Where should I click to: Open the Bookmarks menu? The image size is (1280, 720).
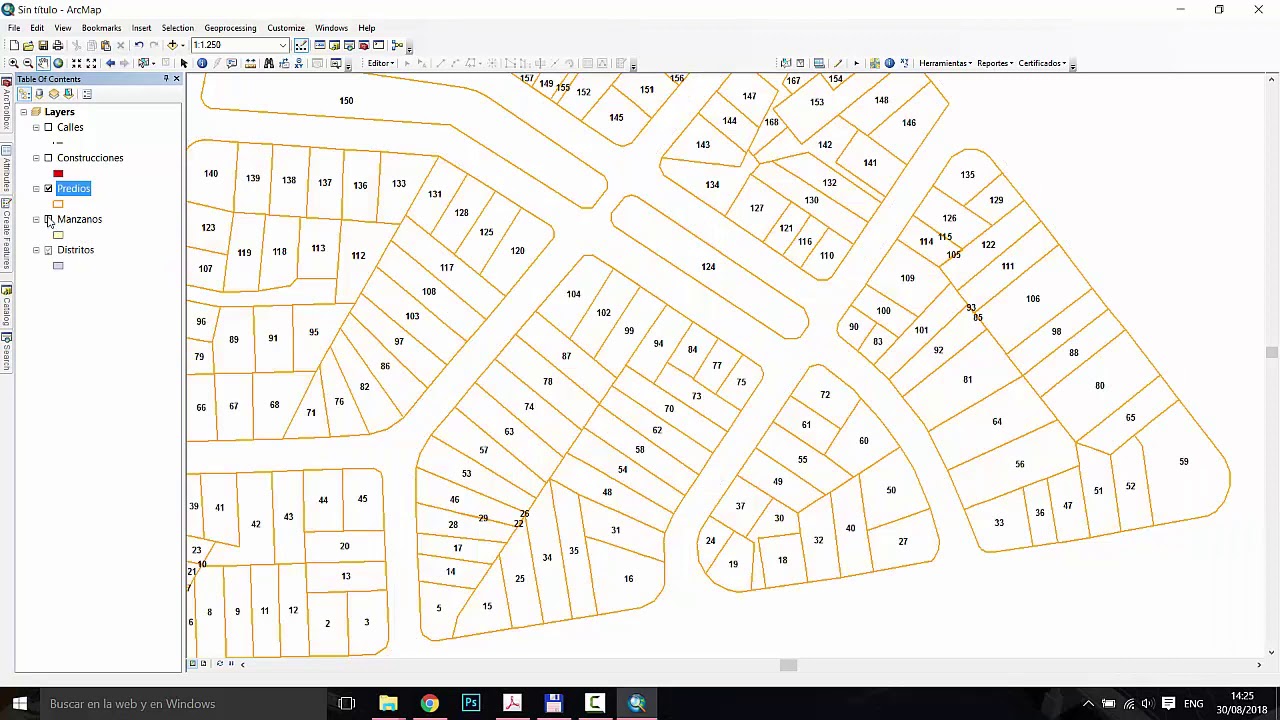point(101,28)
